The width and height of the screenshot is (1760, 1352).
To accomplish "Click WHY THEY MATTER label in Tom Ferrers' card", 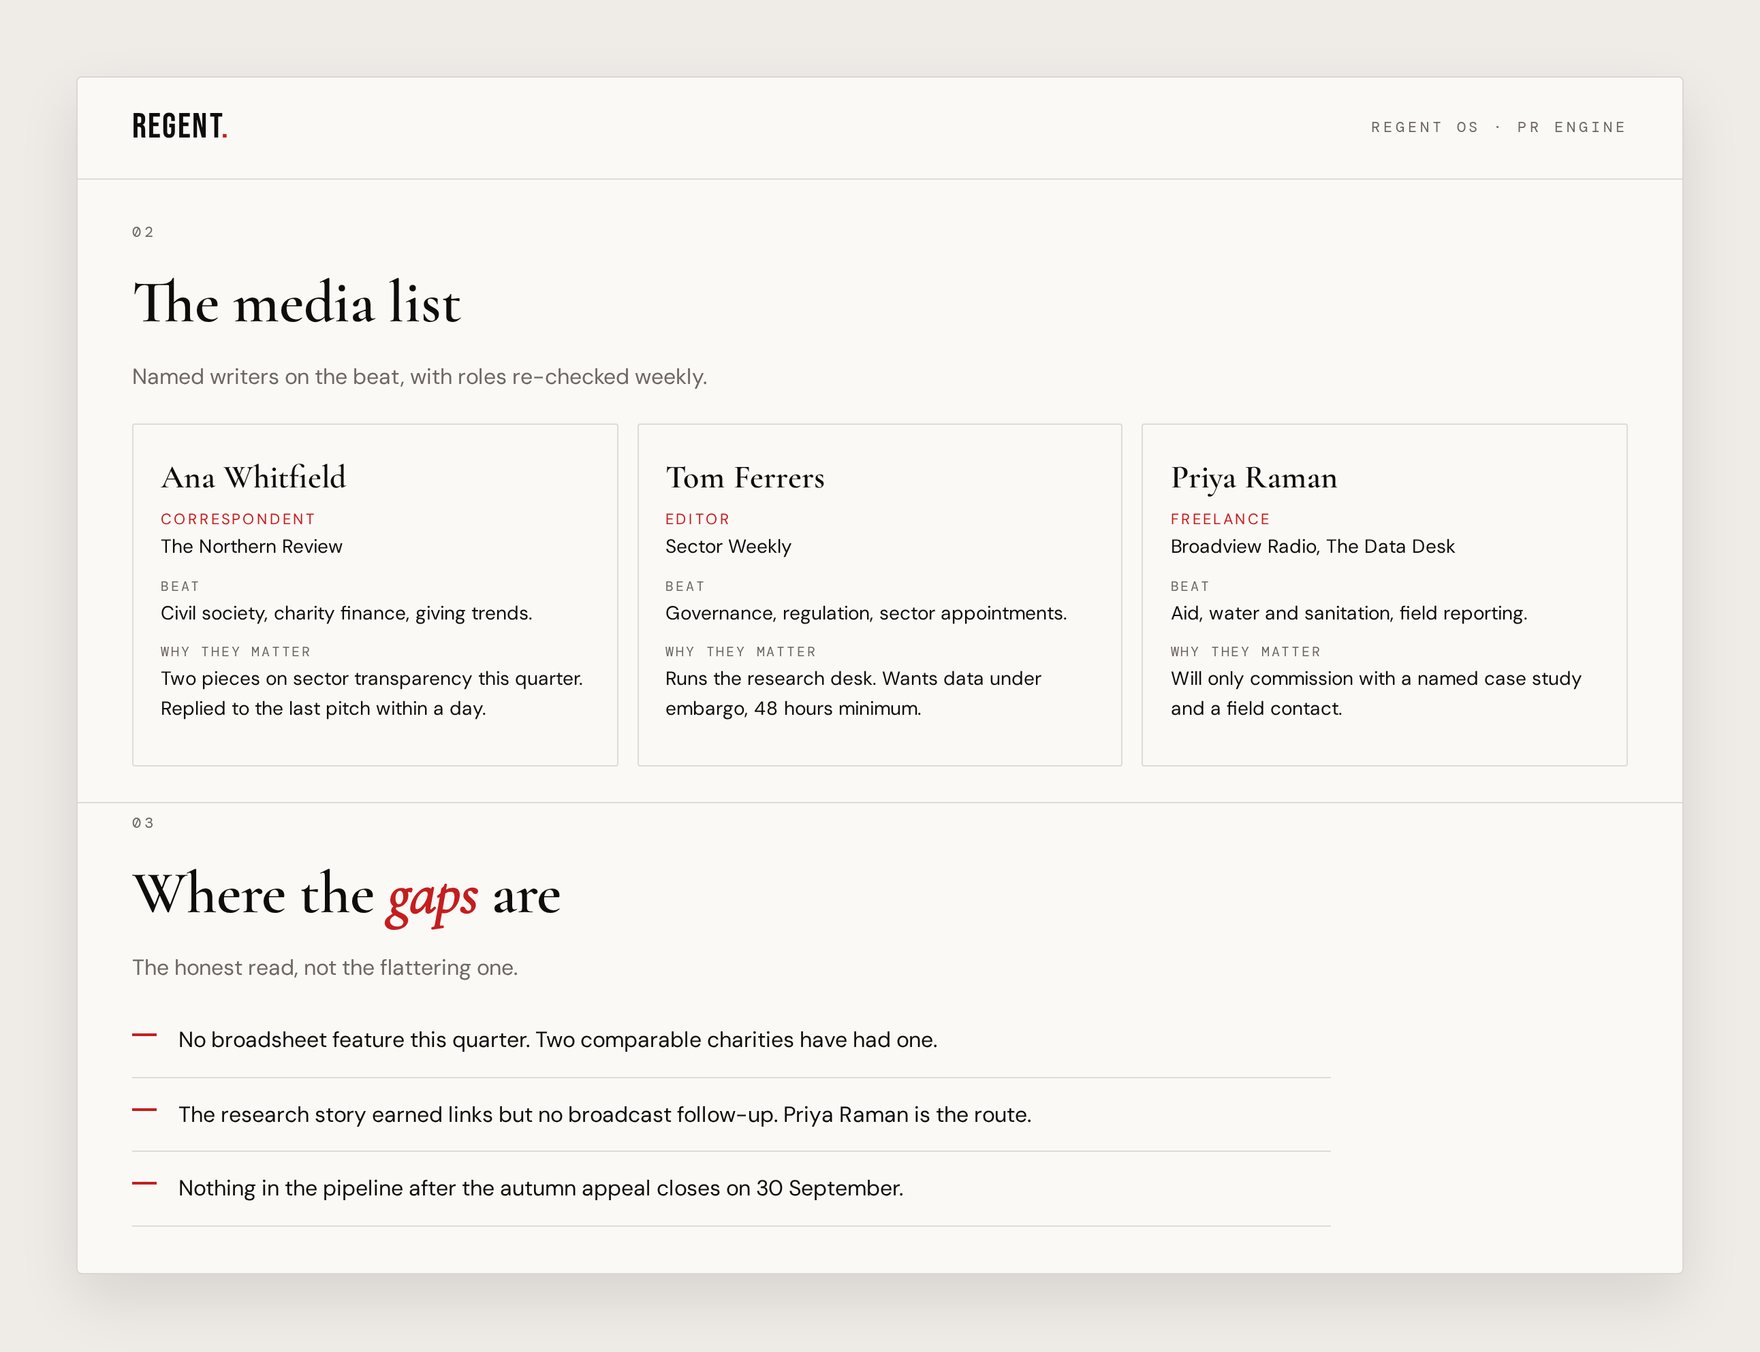I will point(740,651).
